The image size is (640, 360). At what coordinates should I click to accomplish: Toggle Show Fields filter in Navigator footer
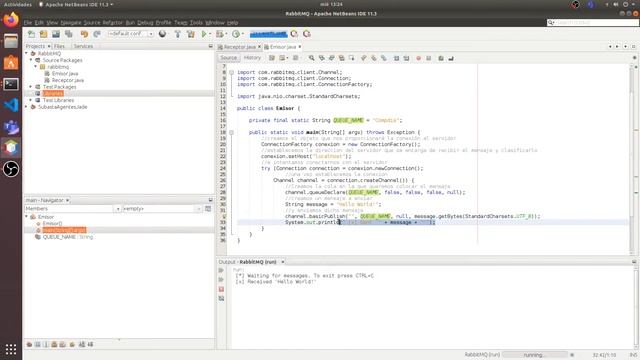(38, 344)
